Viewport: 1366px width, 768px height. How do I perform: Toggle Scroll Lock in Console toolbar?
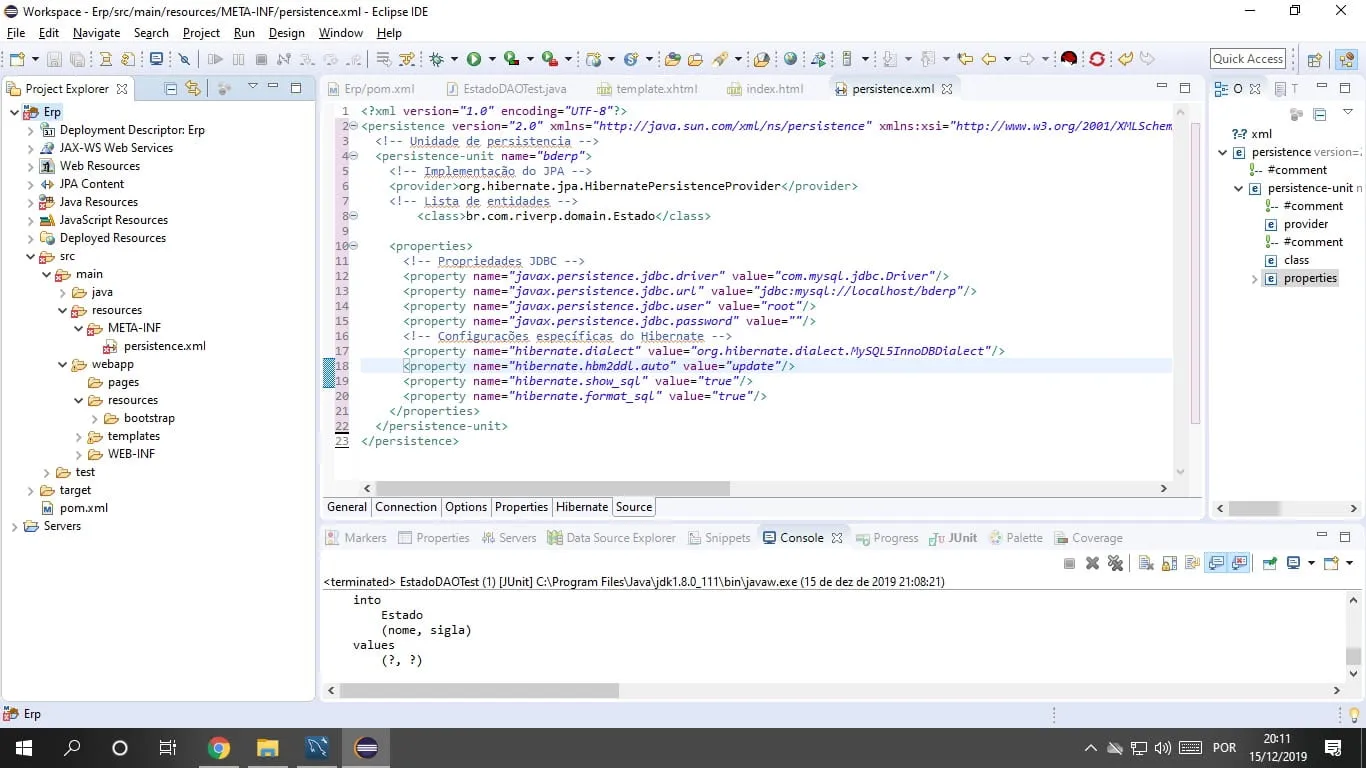[x=1168, y=564]
